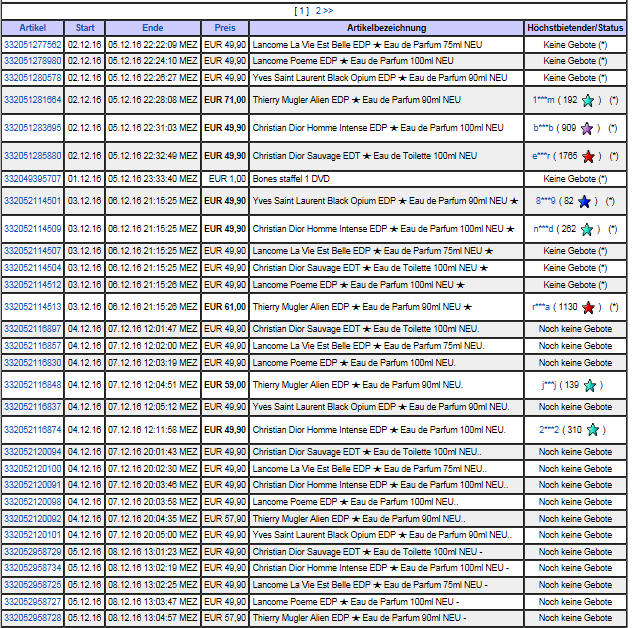
Task: Open item number 332051281664
Action: point(33,100)
